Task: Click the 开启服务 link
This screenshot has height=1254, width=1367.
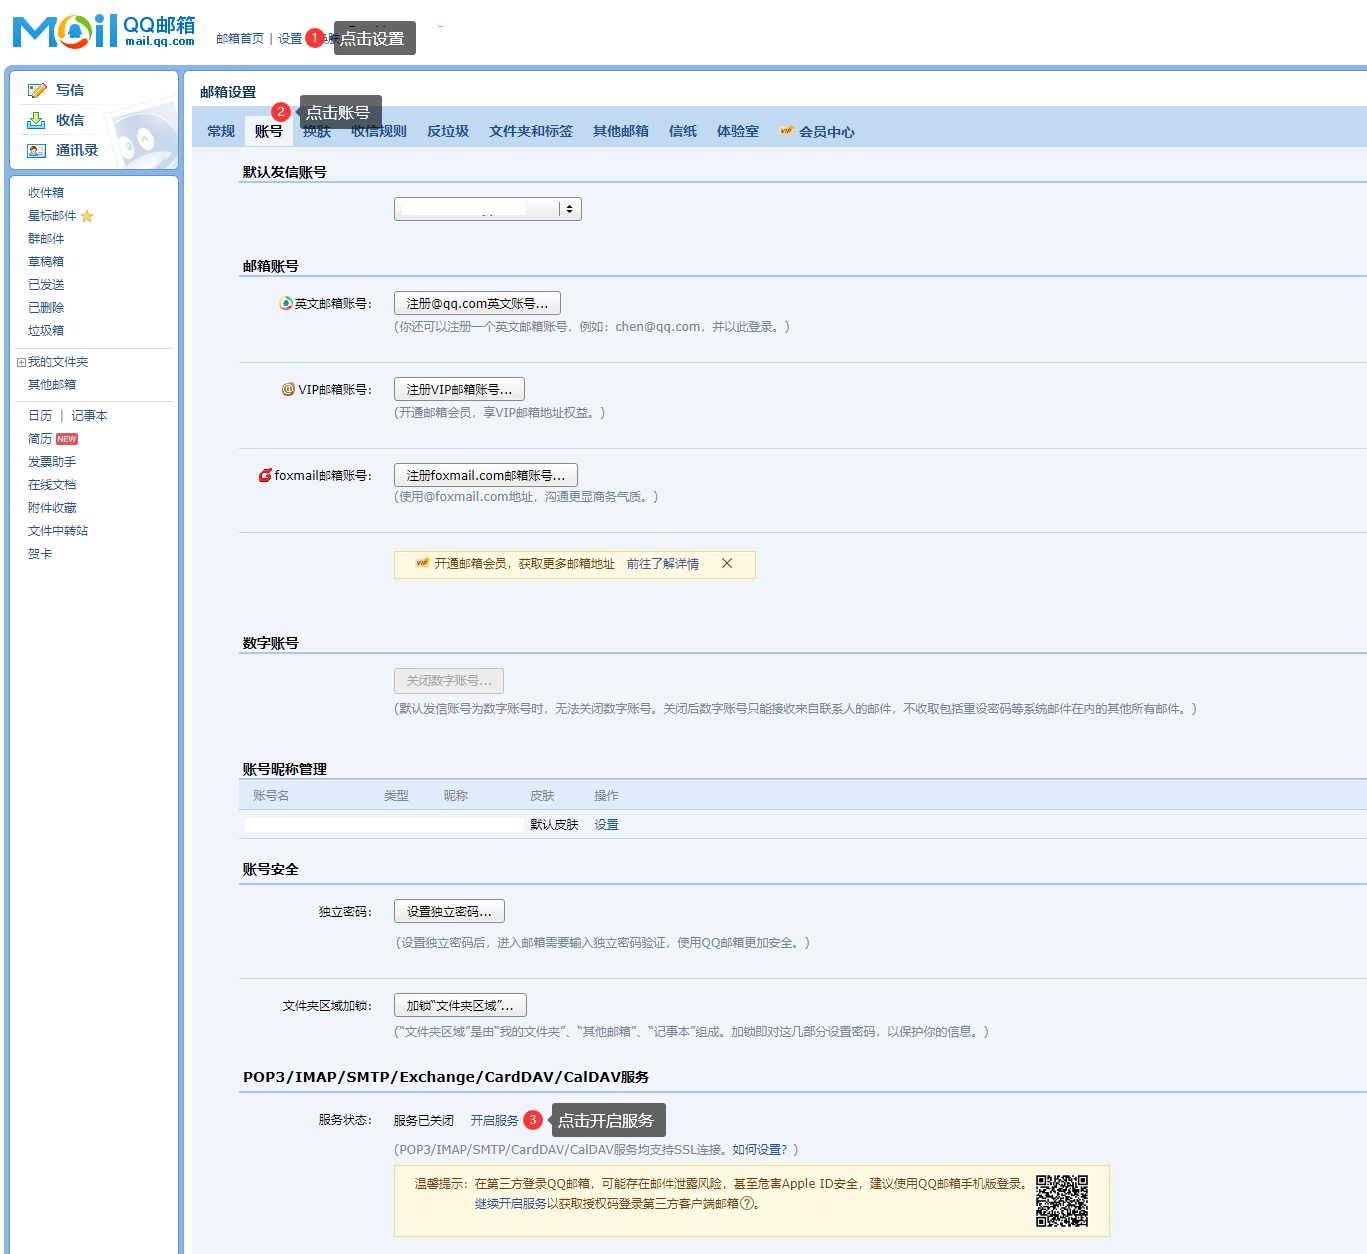Action: click(x=494, y=1121)
